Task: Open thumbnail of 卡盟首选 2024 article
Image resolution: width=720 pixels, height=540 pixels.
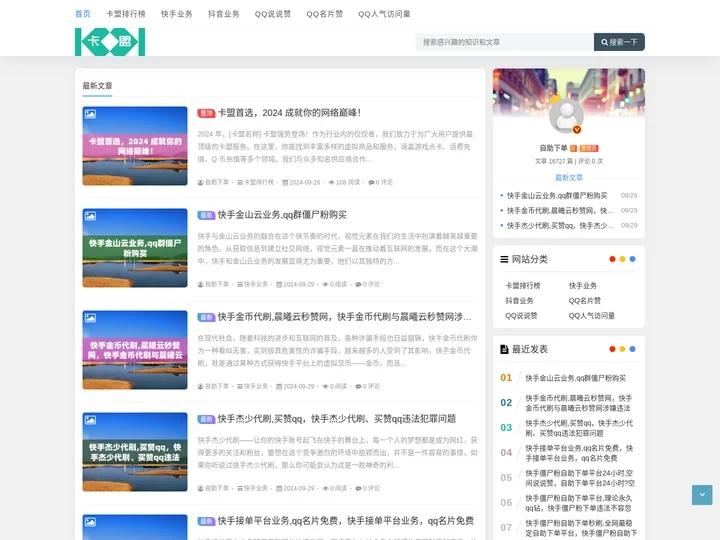Action: coord(135,146)
